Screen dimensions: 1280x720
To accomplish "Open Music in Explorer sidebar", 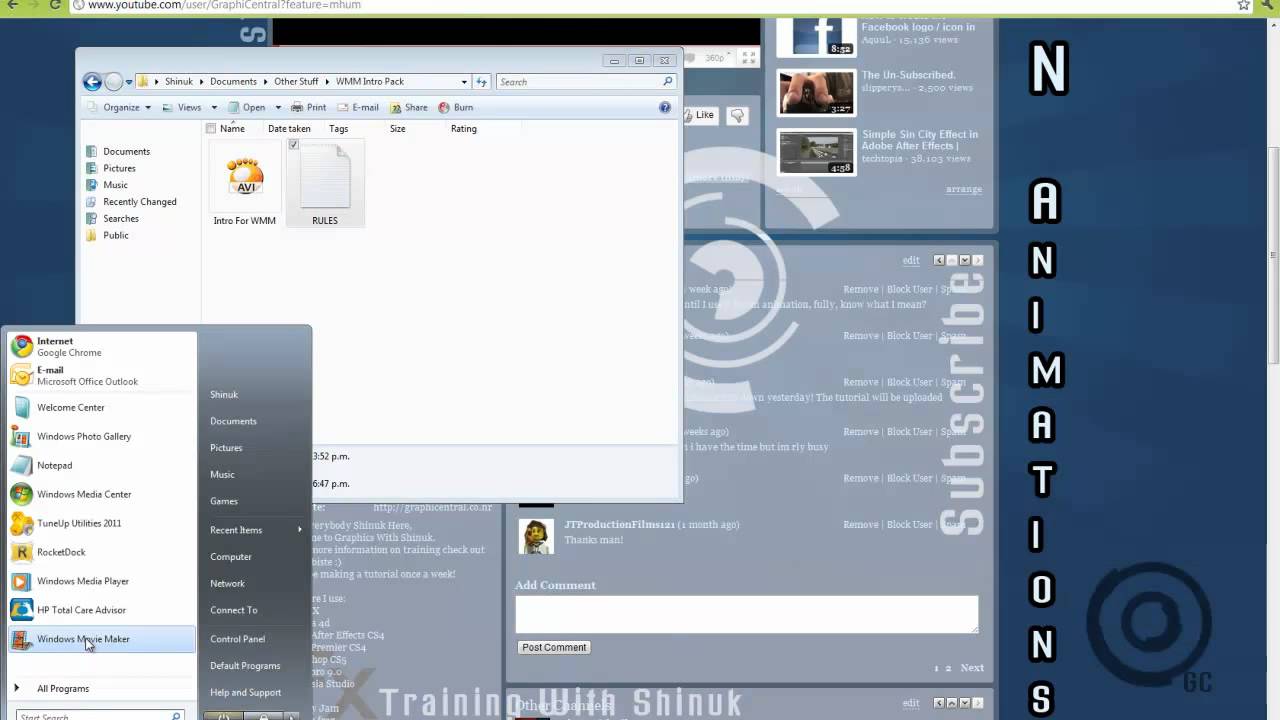I will (116, 185).
